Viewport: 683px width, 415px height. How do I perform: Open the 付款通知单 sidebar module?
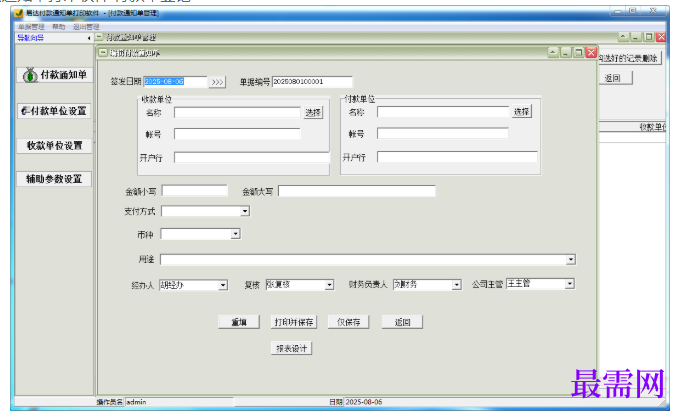tap(54, 75)
